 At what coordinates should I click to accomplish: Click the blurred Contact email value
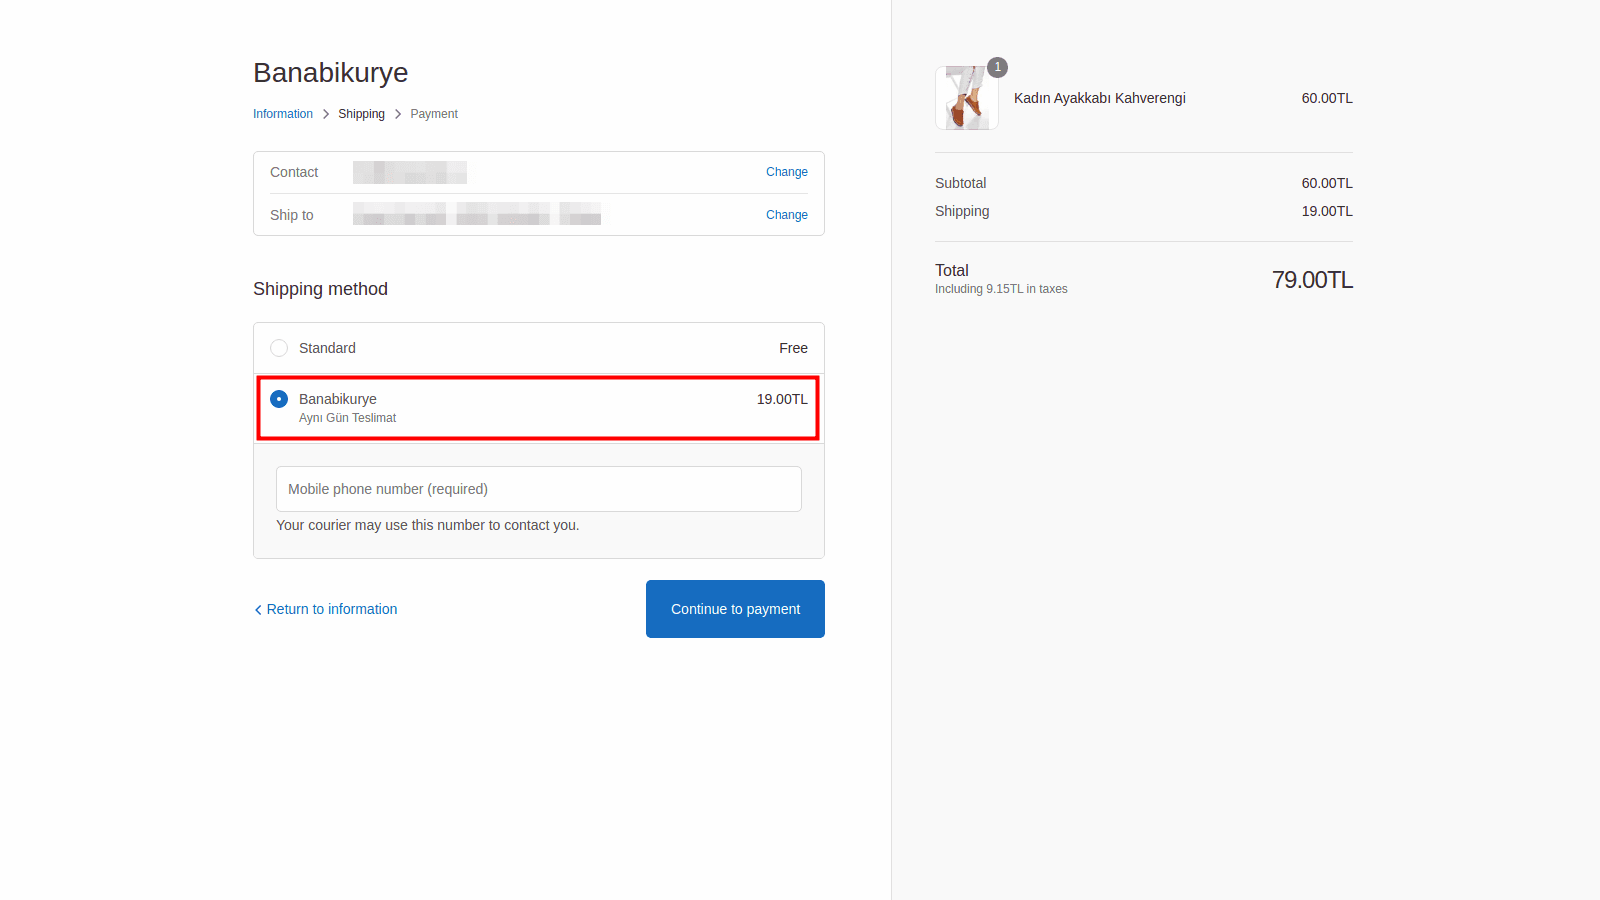tap(410, 172)
